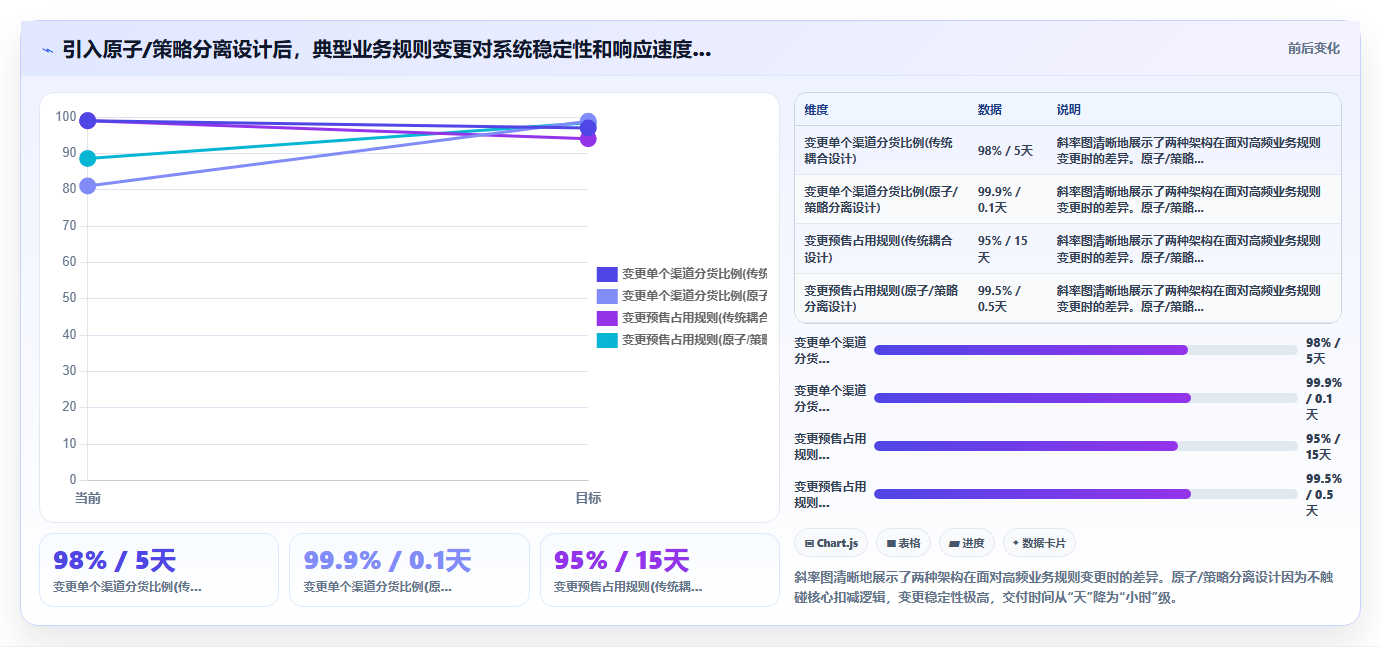Click table cell 变更单个渠道分货比例(传统耦合设计)
Viewport: 1381px width, 647px height.
click(x=881, y=150)
